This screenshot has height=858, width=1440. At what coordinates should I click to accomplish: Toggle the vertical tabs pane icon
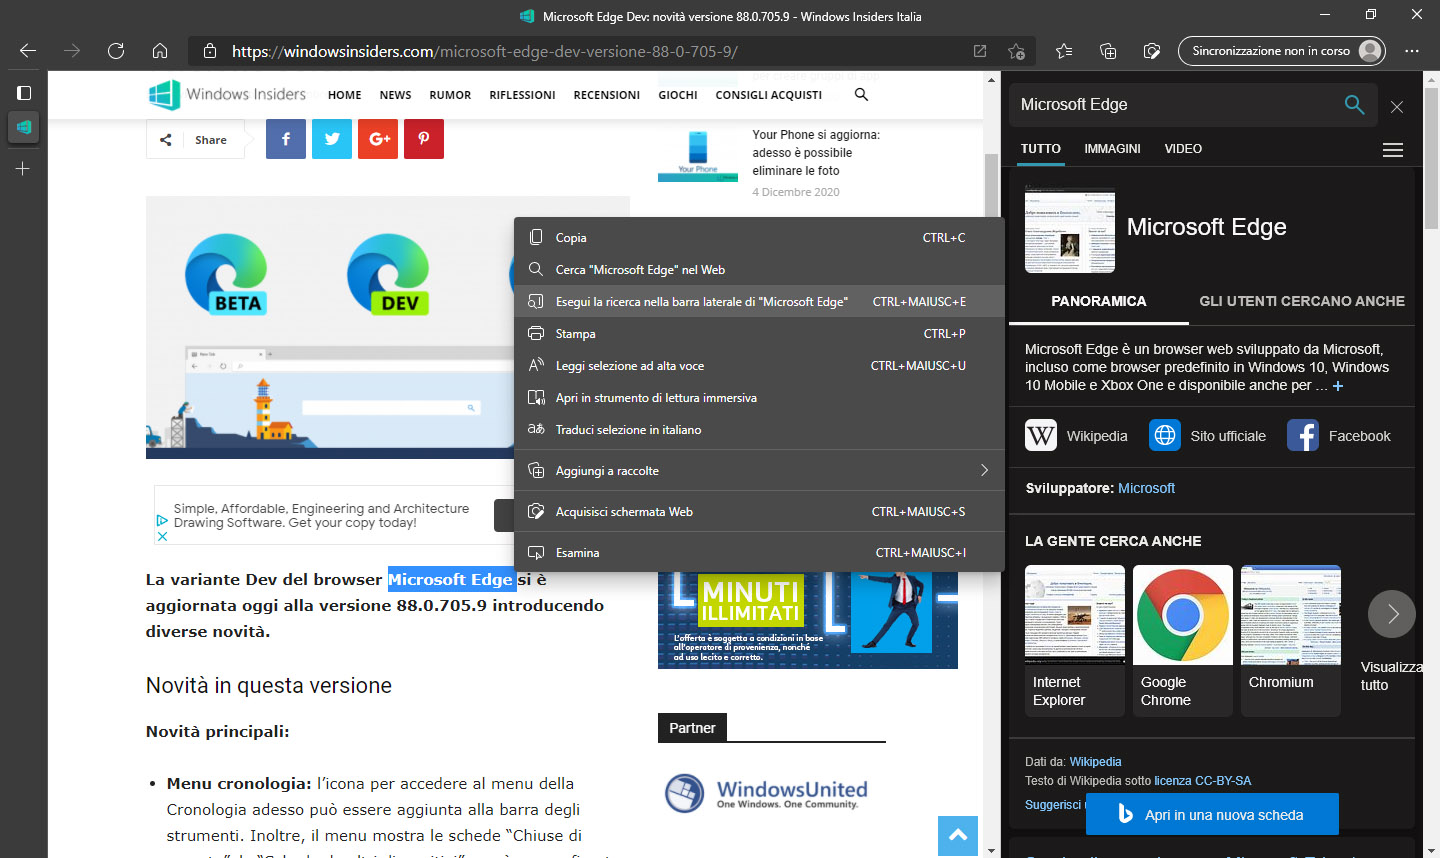pyautogui.click(x=24, y=93)
